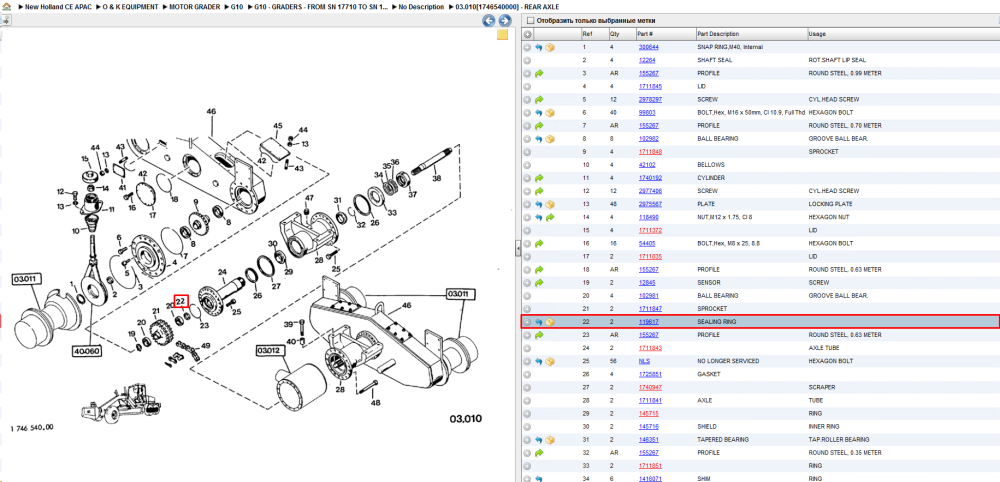This screenshot has height=482, width=1000.
Task: Select row circle for SHIELD row
Action: point(527,427)
